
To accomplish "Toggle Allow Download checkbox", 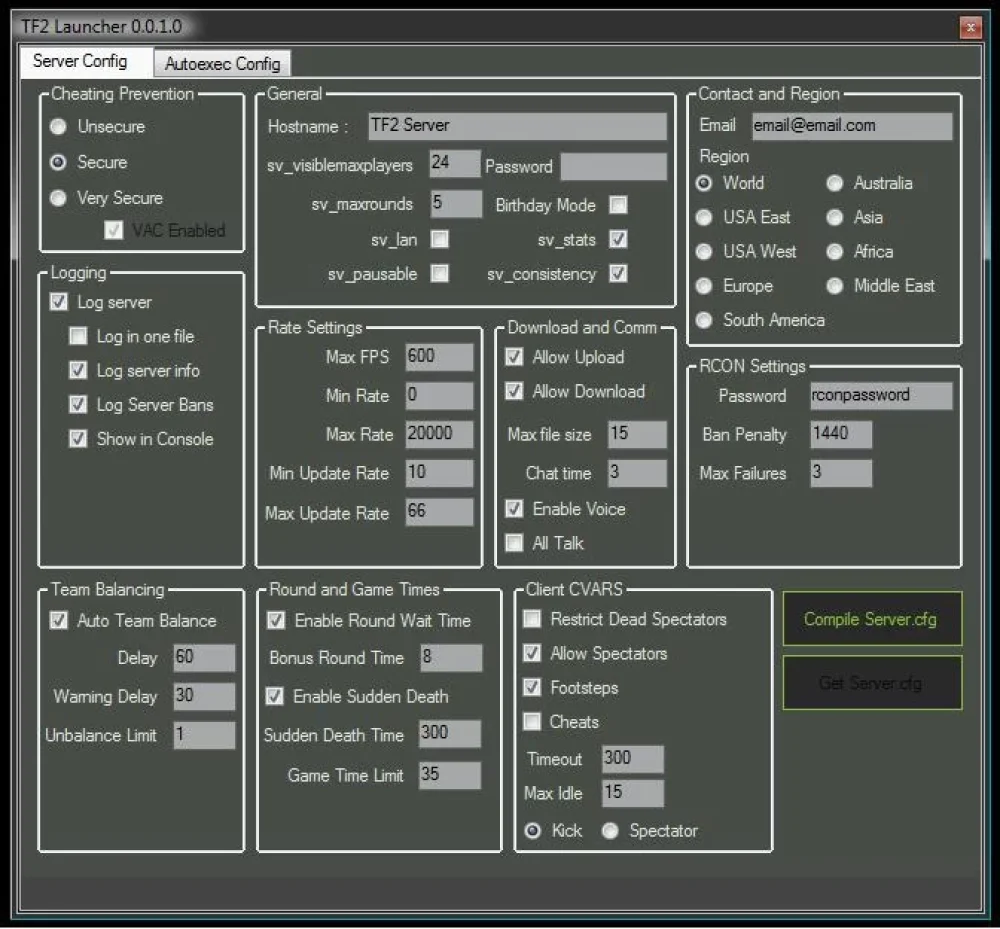I will 514,391.
